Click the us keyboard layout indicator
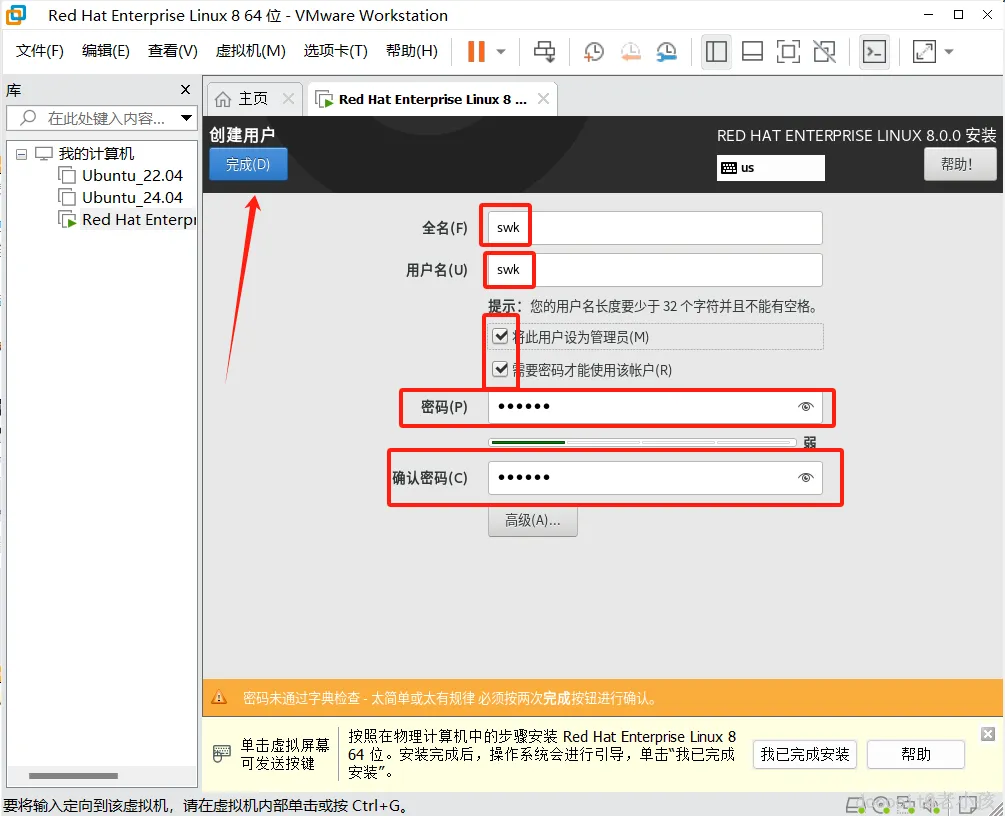The width and height of the screenshot is (1005, 816). click(x=770, y=168)
